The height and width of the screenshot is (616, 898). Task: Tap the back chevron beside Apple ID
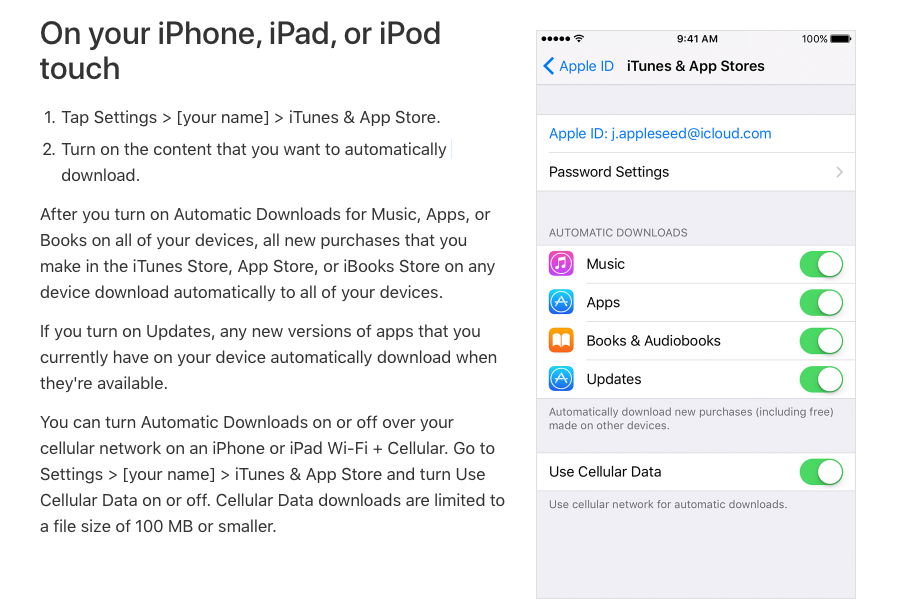549,66
